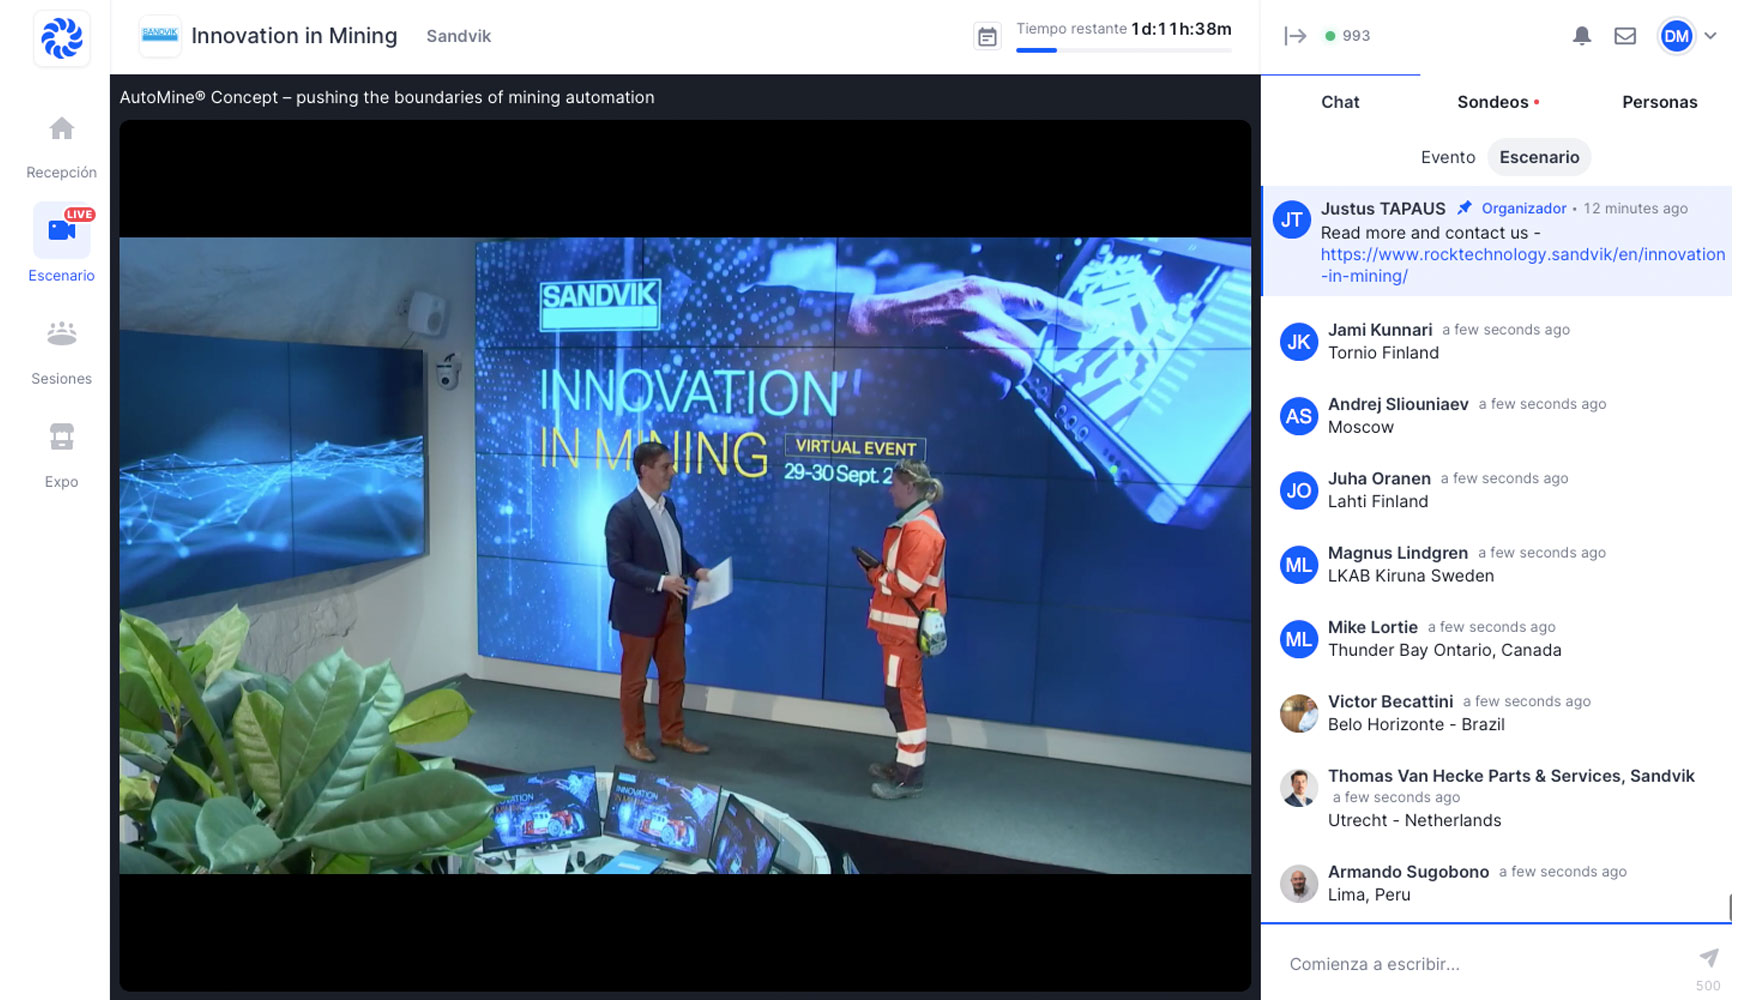
Task: Go to the live Escenario camera icon
Action: [62, 230]
